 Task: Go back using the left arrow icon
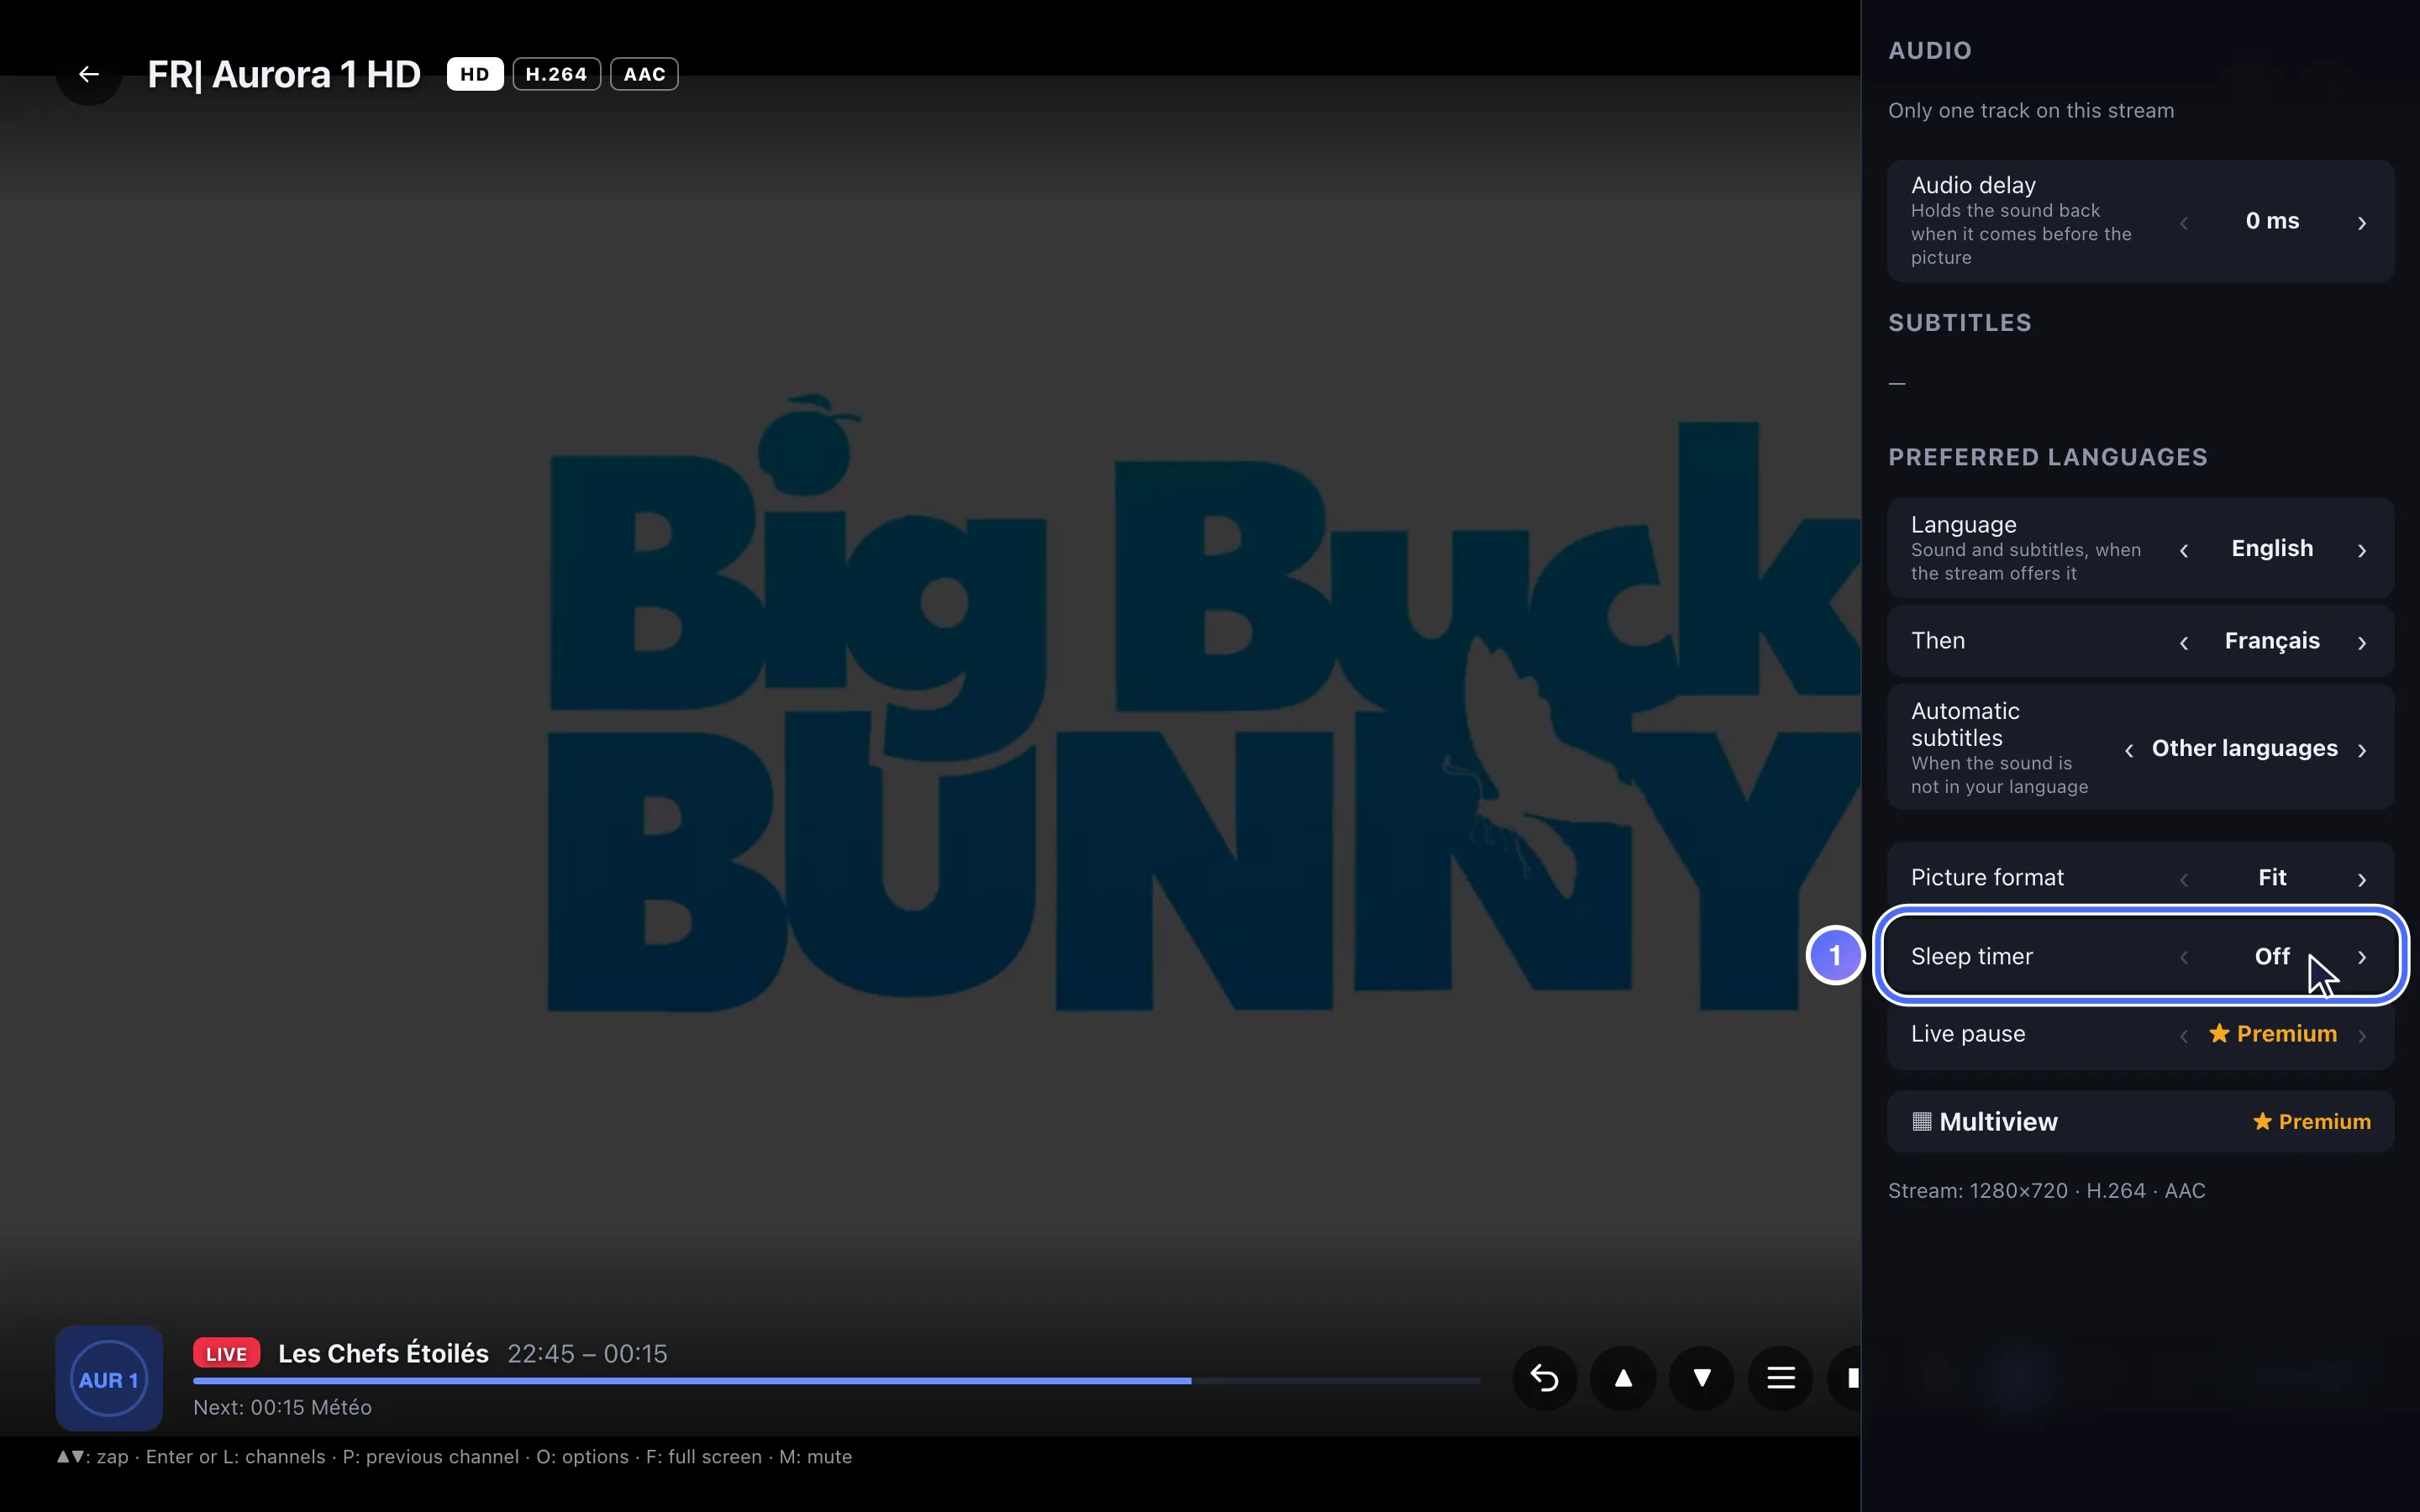click(89, 74)
